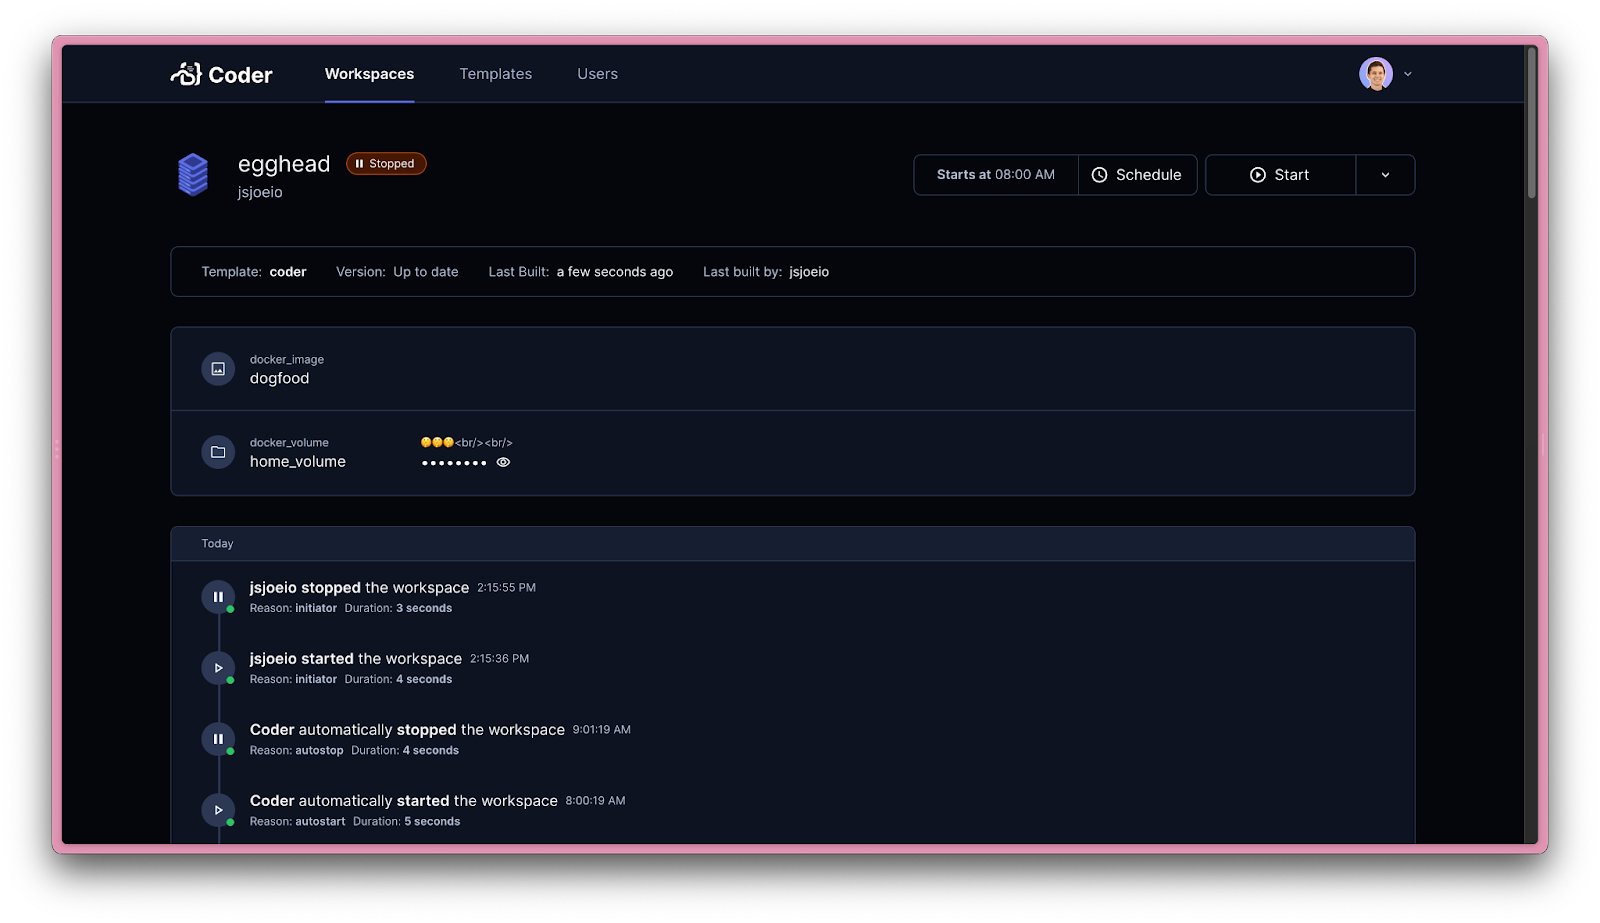Screen dimensions: 1600x923
Task: Expand the dropdown arrow next to Start
Action: 1385,175
